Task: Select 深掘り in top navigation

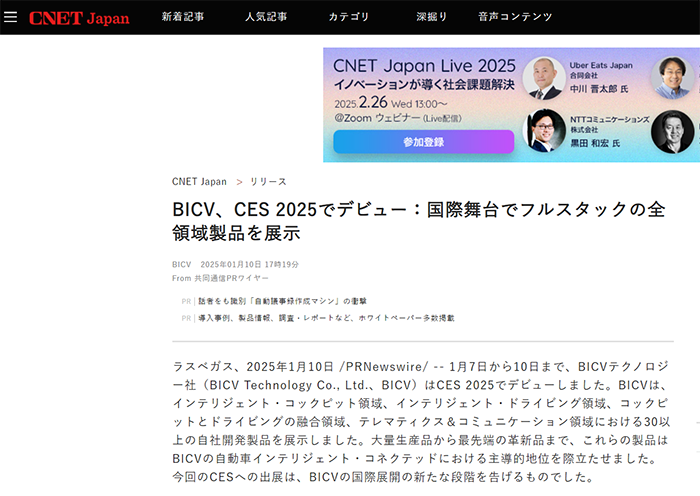Action: pyautogui.click(x=432, y=17)
